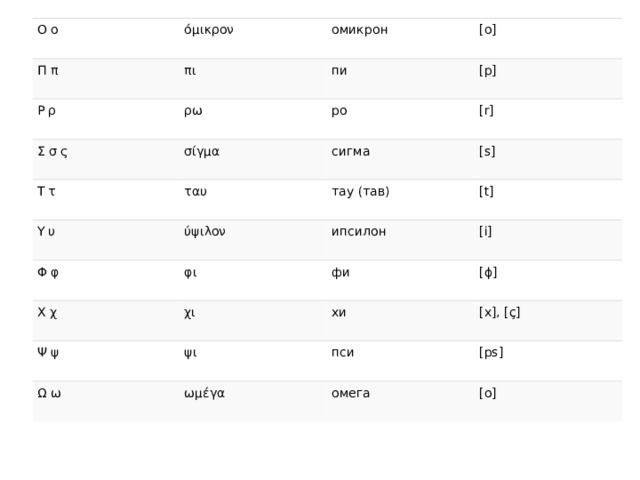
Task: Click the Russian name ипсилон
Action: [358, 232]
